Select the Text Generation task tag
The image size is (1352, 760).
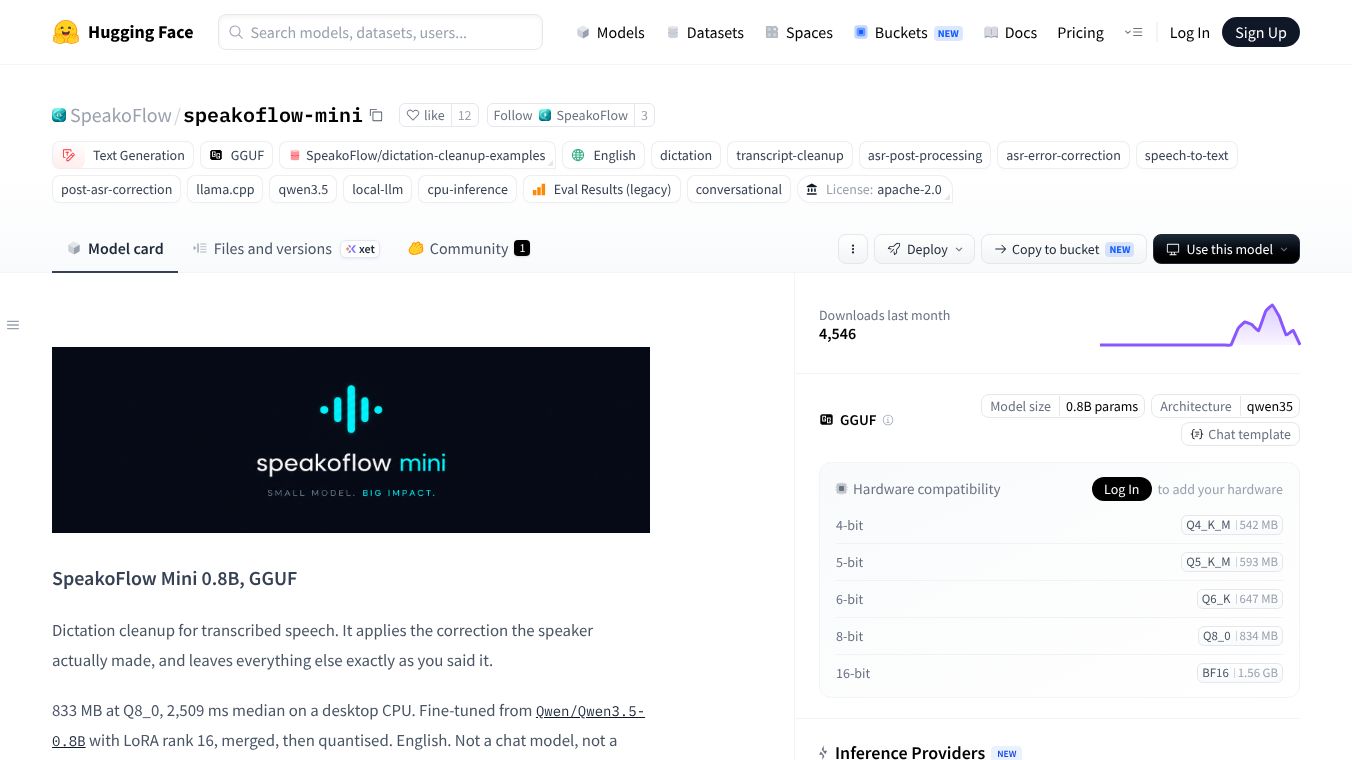tap(123, 155)
